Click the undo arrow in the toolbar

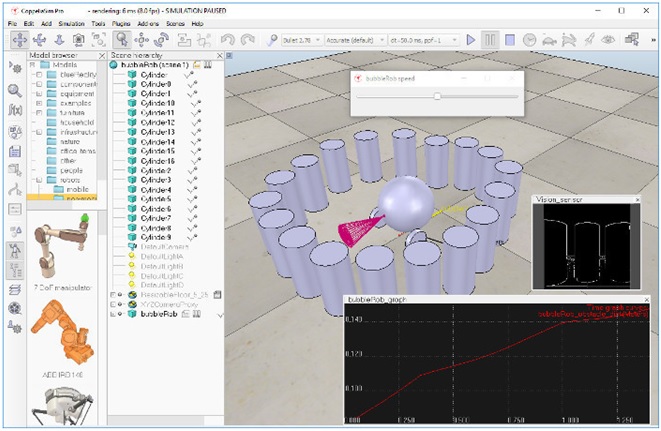coord(228,40)
